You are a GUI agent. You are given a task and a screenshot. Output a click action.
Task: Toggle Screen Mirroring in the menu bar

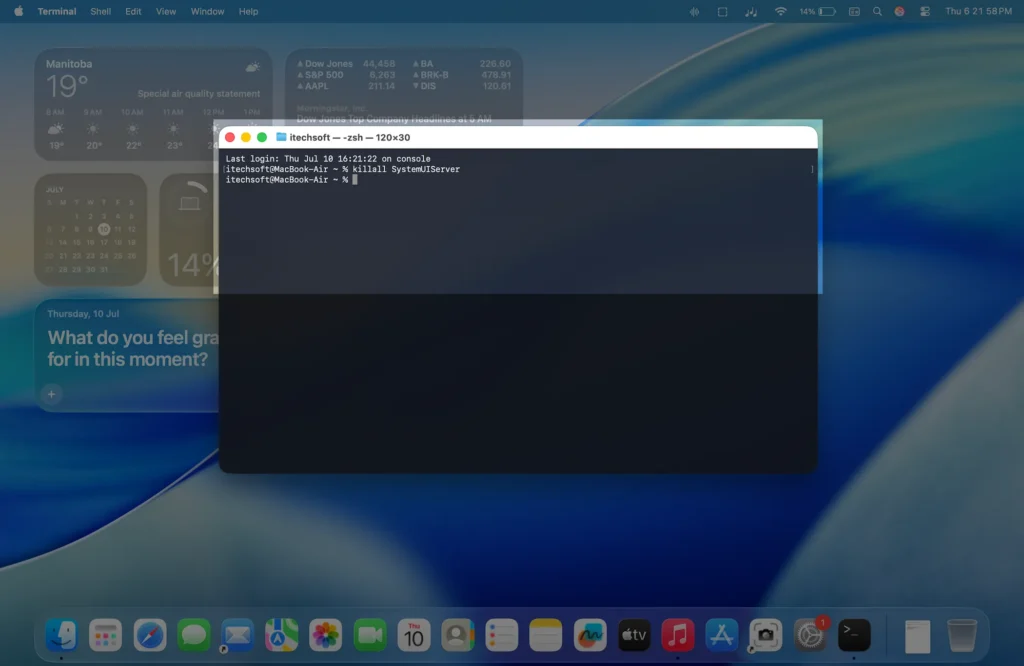click(x=721, y=11)
